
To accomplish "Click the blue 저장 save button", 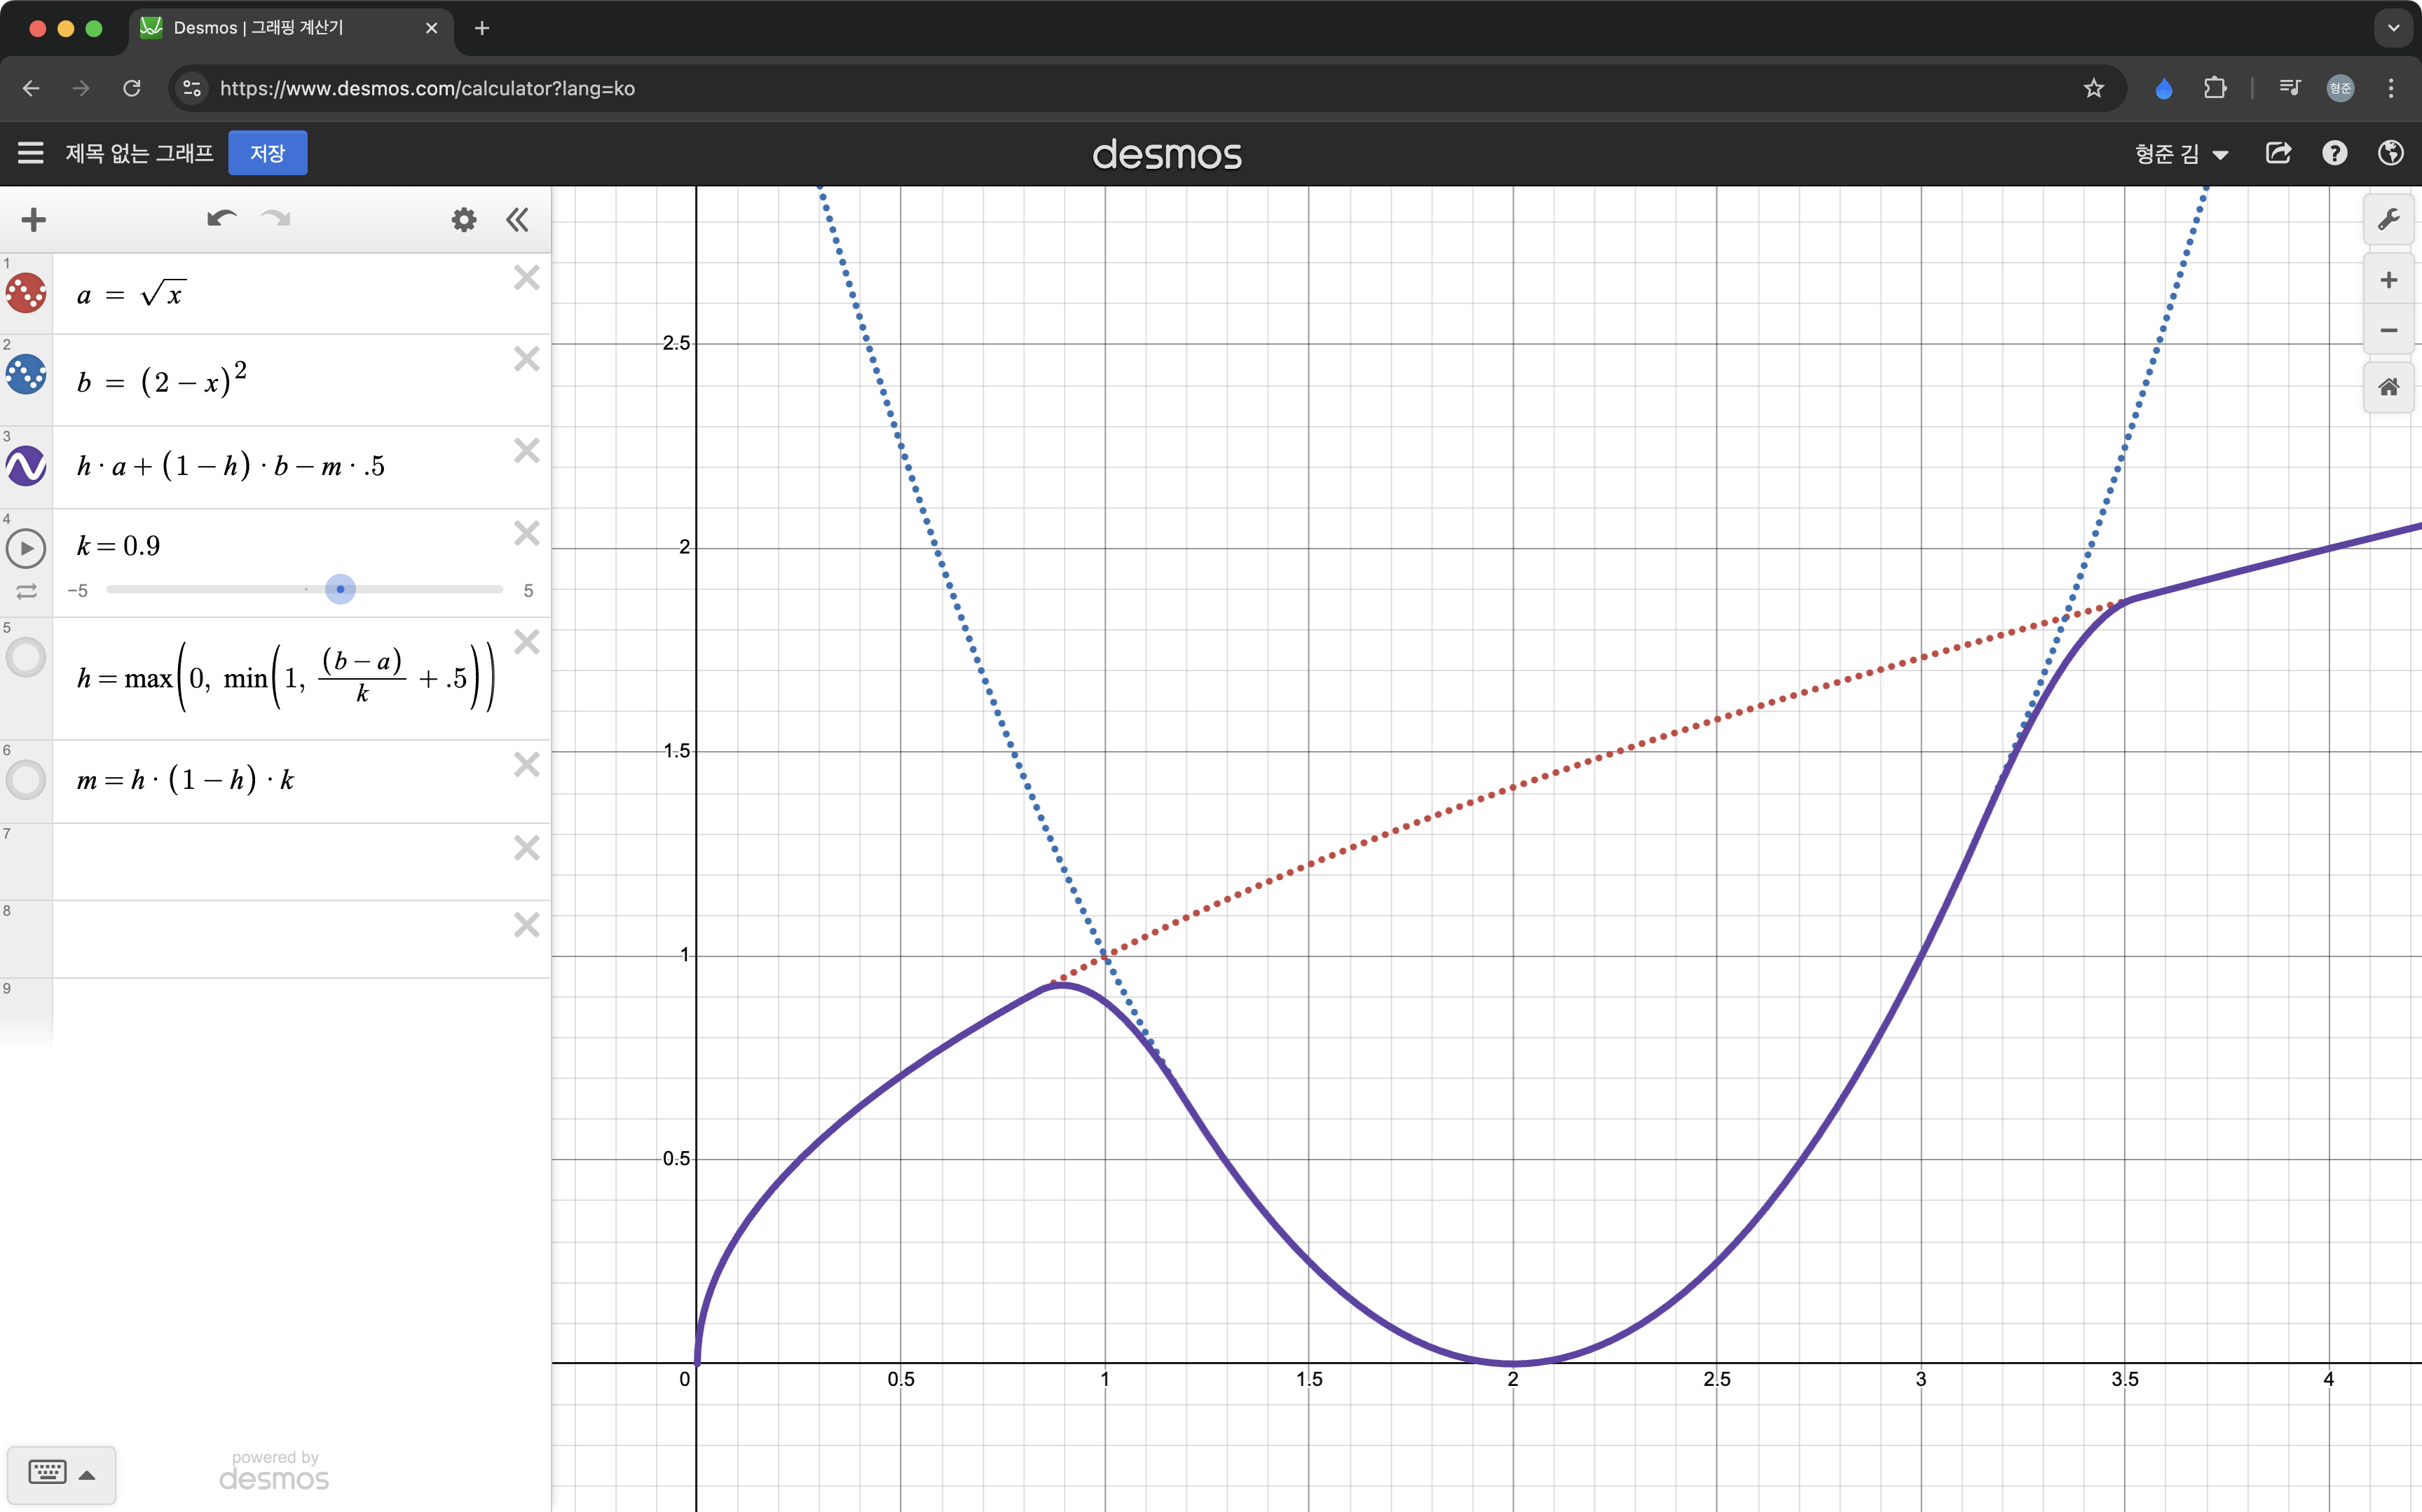I will tap(267, 153).
